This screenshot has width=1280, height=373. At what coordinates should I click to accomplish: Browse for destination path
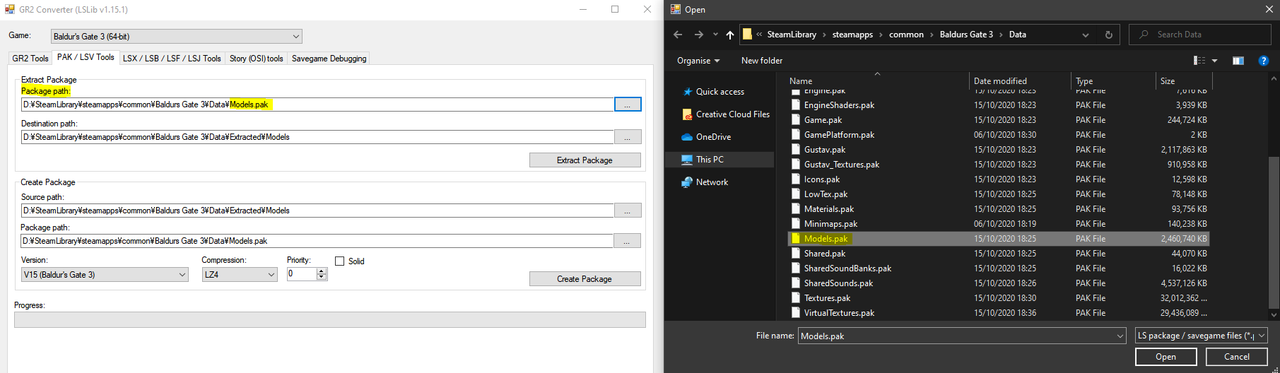coord(628,137)
